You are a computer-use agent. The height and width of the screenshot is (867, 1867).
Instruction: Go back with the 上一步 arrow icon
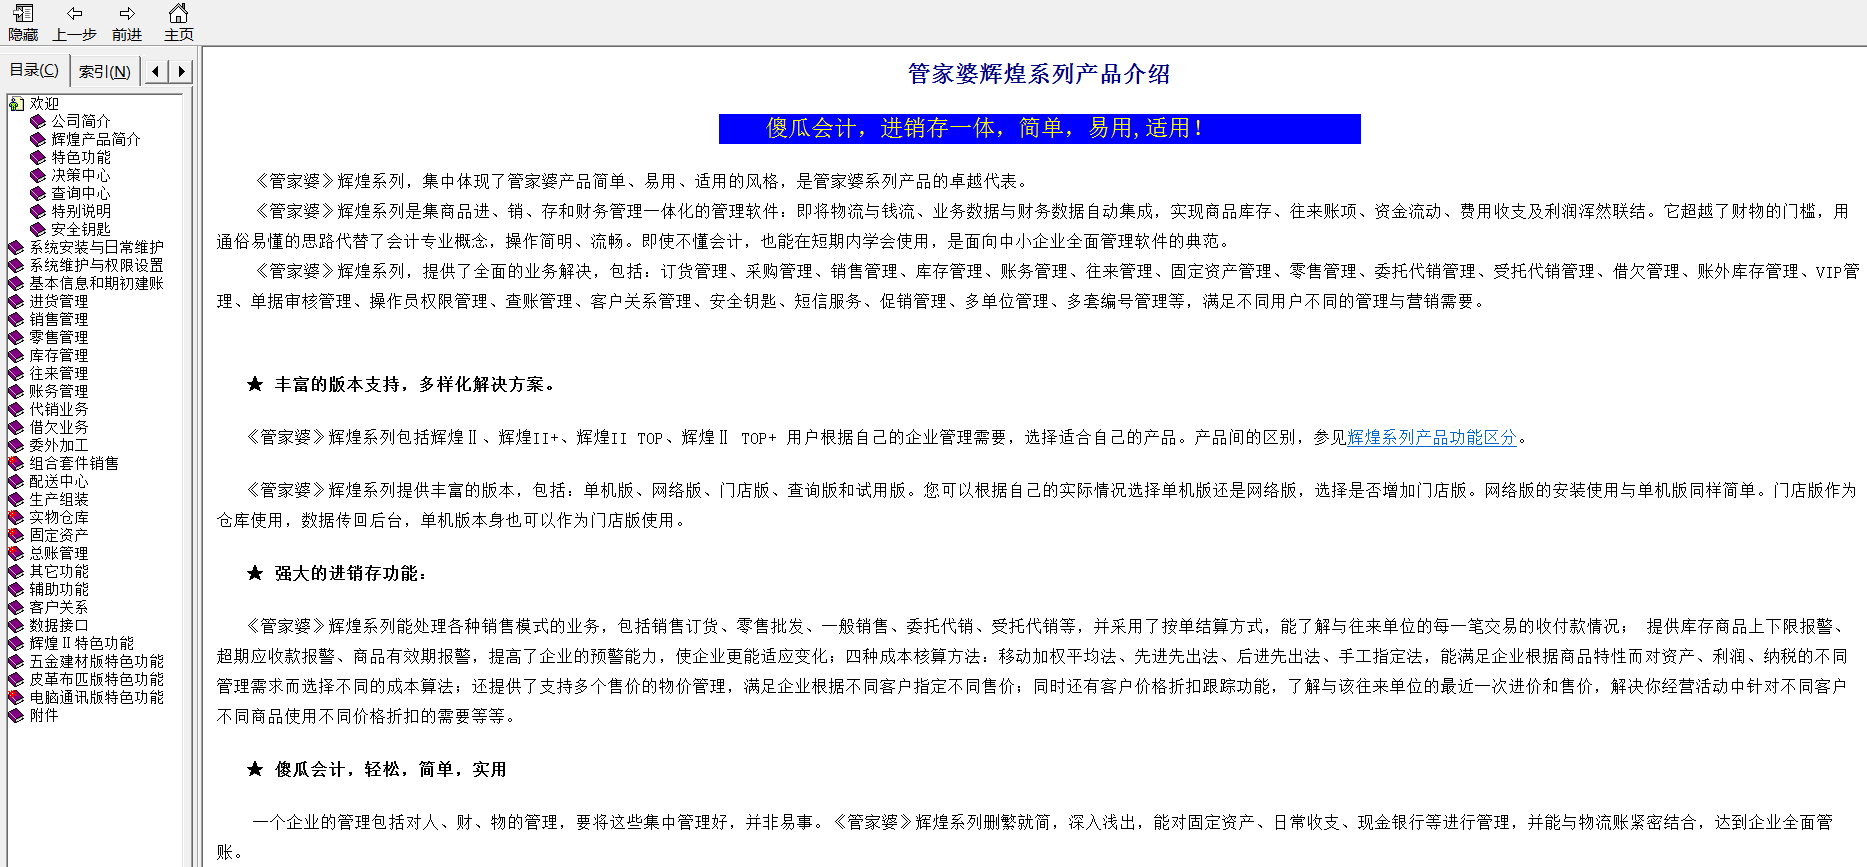[75, 14]
